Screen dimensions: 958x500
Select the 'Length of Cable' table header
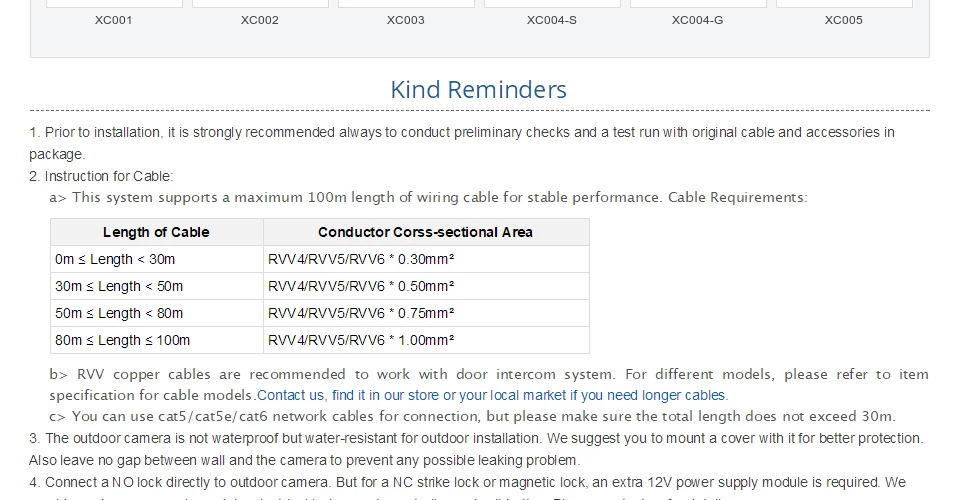point(156,232)
